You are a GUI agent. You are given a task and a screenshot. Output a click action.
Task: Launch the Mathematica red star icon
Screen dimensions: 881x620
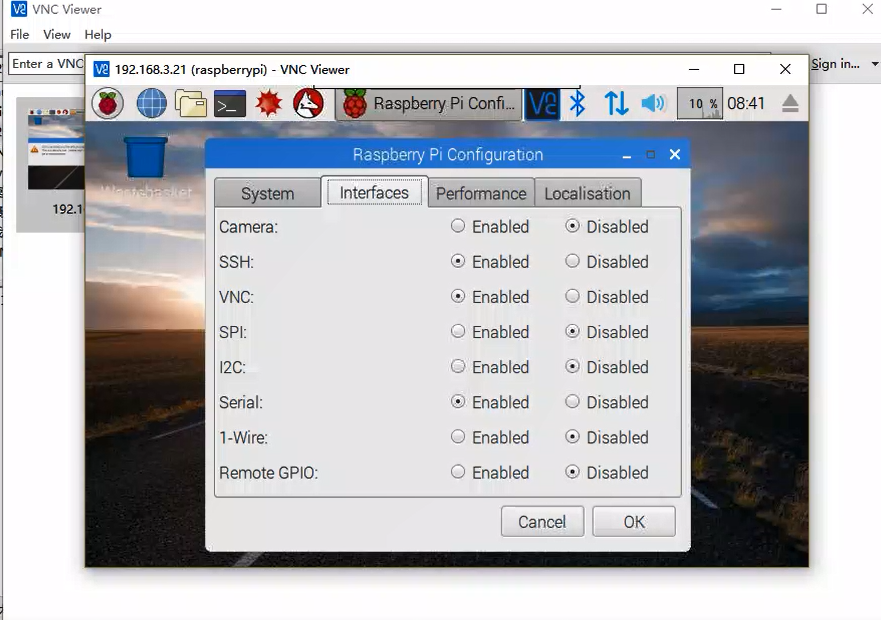pyautogui.click(x=269, y=103)
